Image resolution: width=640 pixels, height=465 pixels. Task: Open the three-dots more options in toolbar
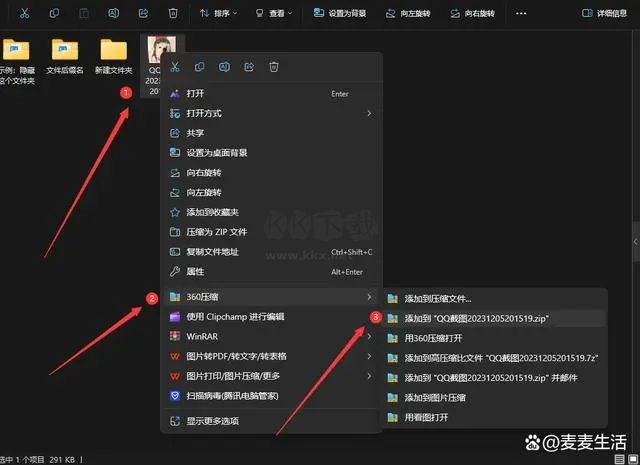pos(521,13)
